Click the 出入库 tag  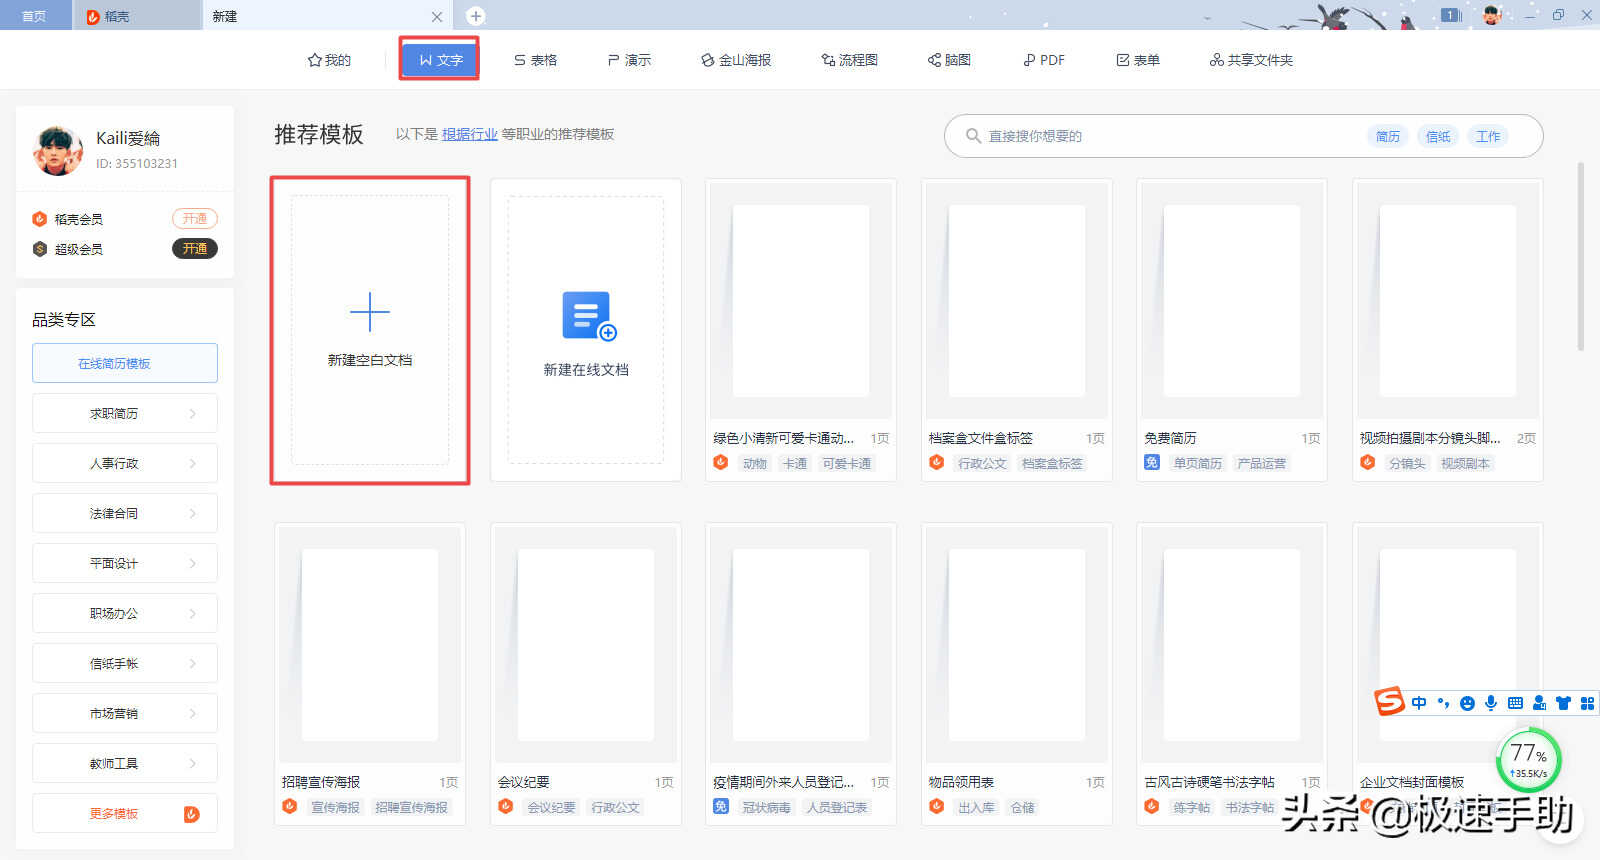[976, 807]
